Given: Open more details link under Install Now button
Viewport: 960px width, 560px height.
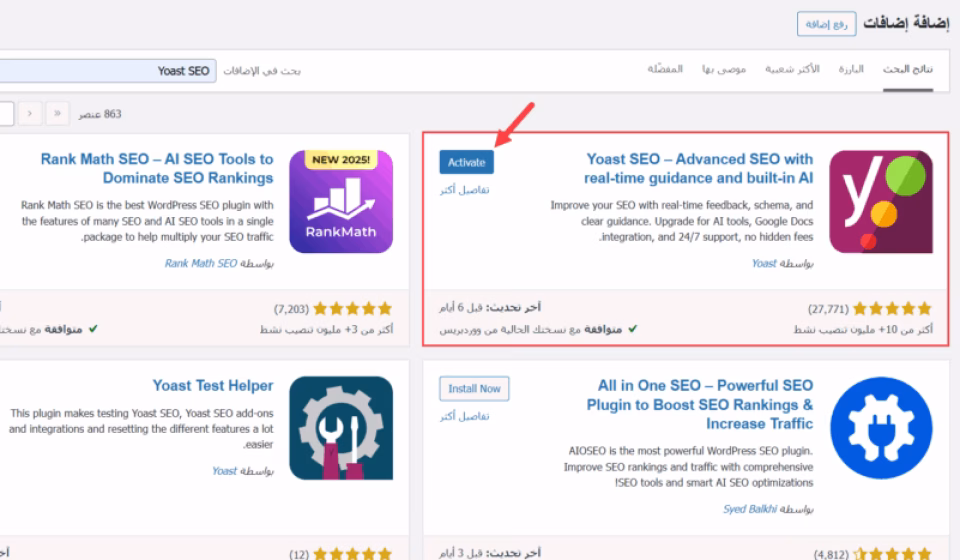Looking at the screenshot, I should click(x=465, y=415).
